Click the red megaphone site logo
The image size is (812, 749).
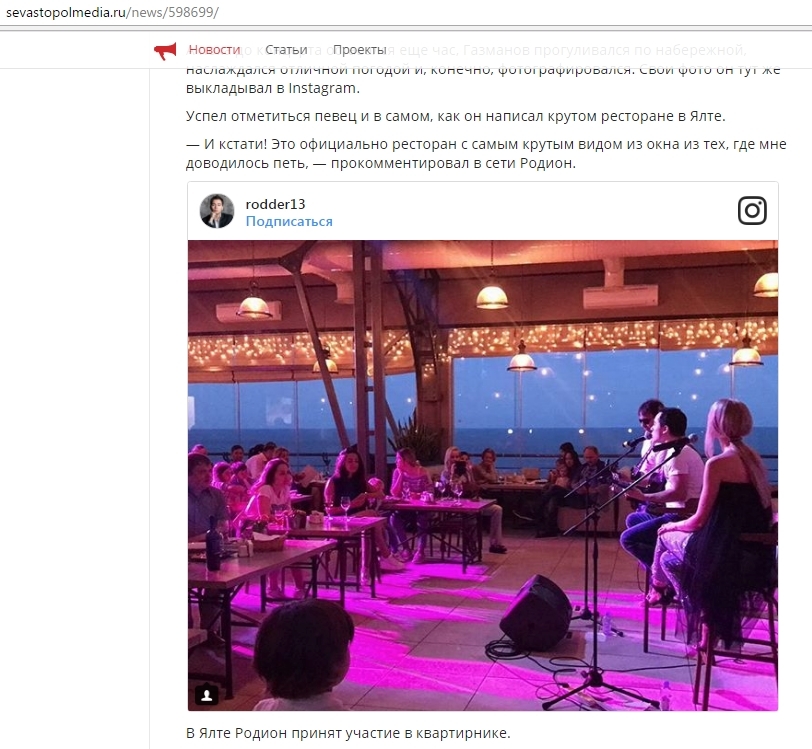(x=166, y=51)
